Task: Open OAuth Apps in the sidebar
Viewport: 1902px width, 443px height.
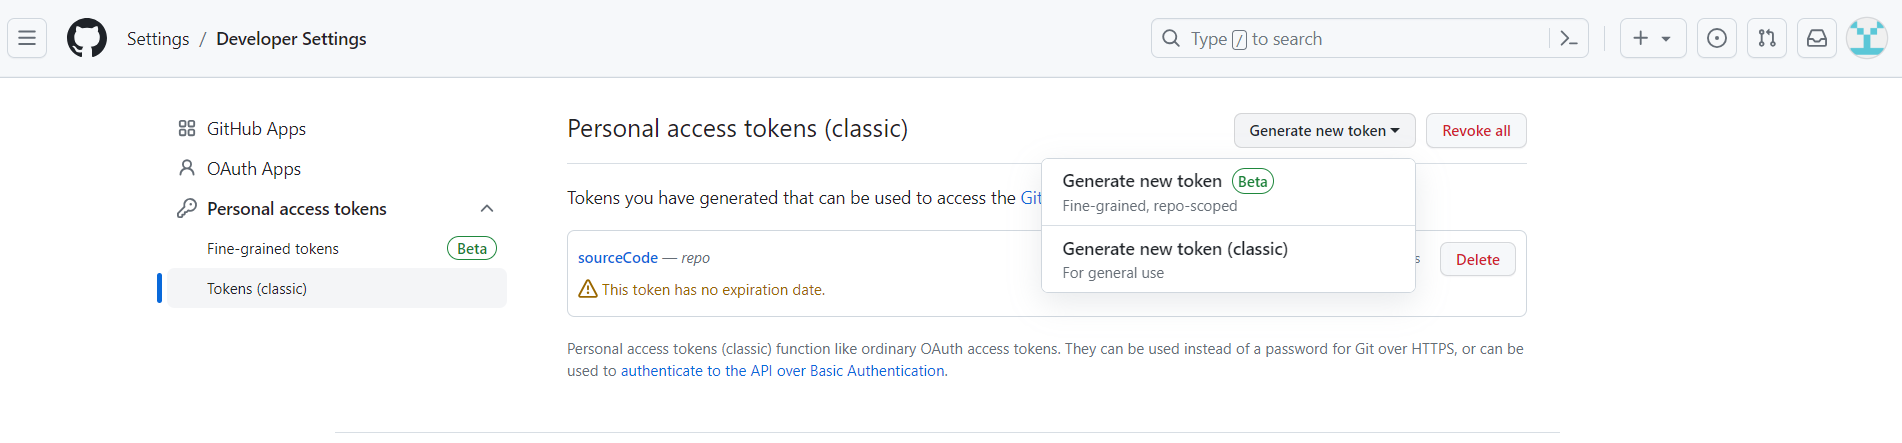Action: click(x=254, y=169)
